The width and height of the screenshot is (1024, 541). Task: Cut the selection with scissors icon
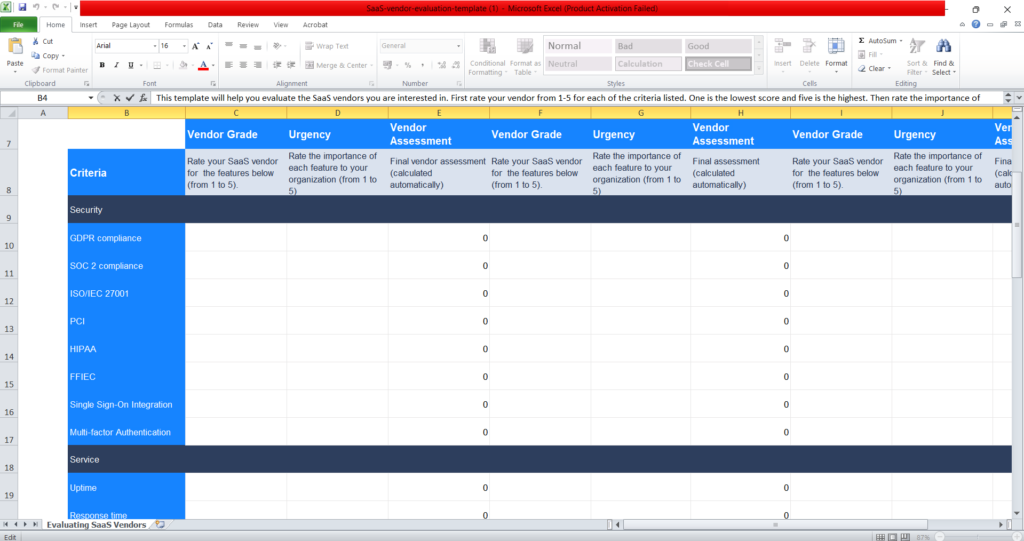pyautogui.click(x=36, y=41)
